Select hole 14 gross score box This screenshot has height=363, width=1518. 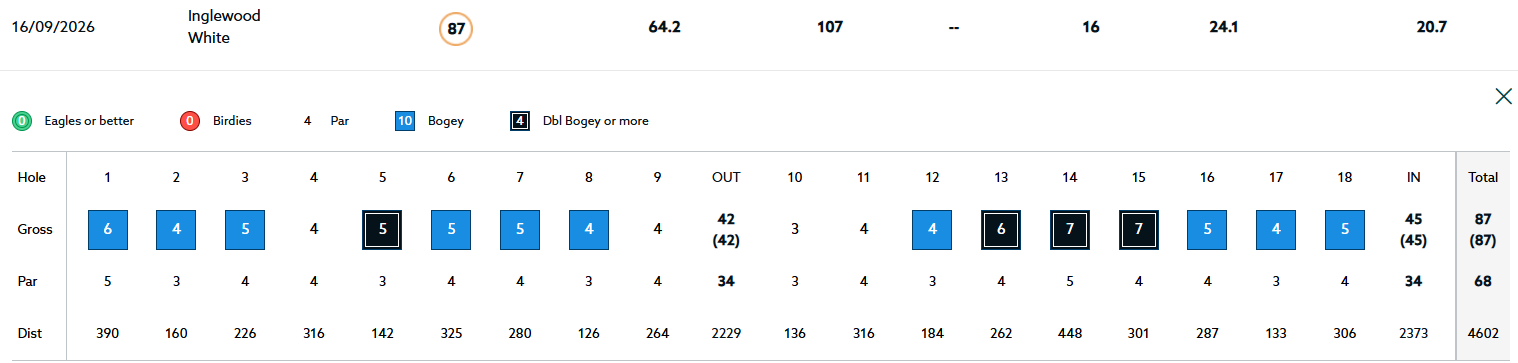point(1070,229)
